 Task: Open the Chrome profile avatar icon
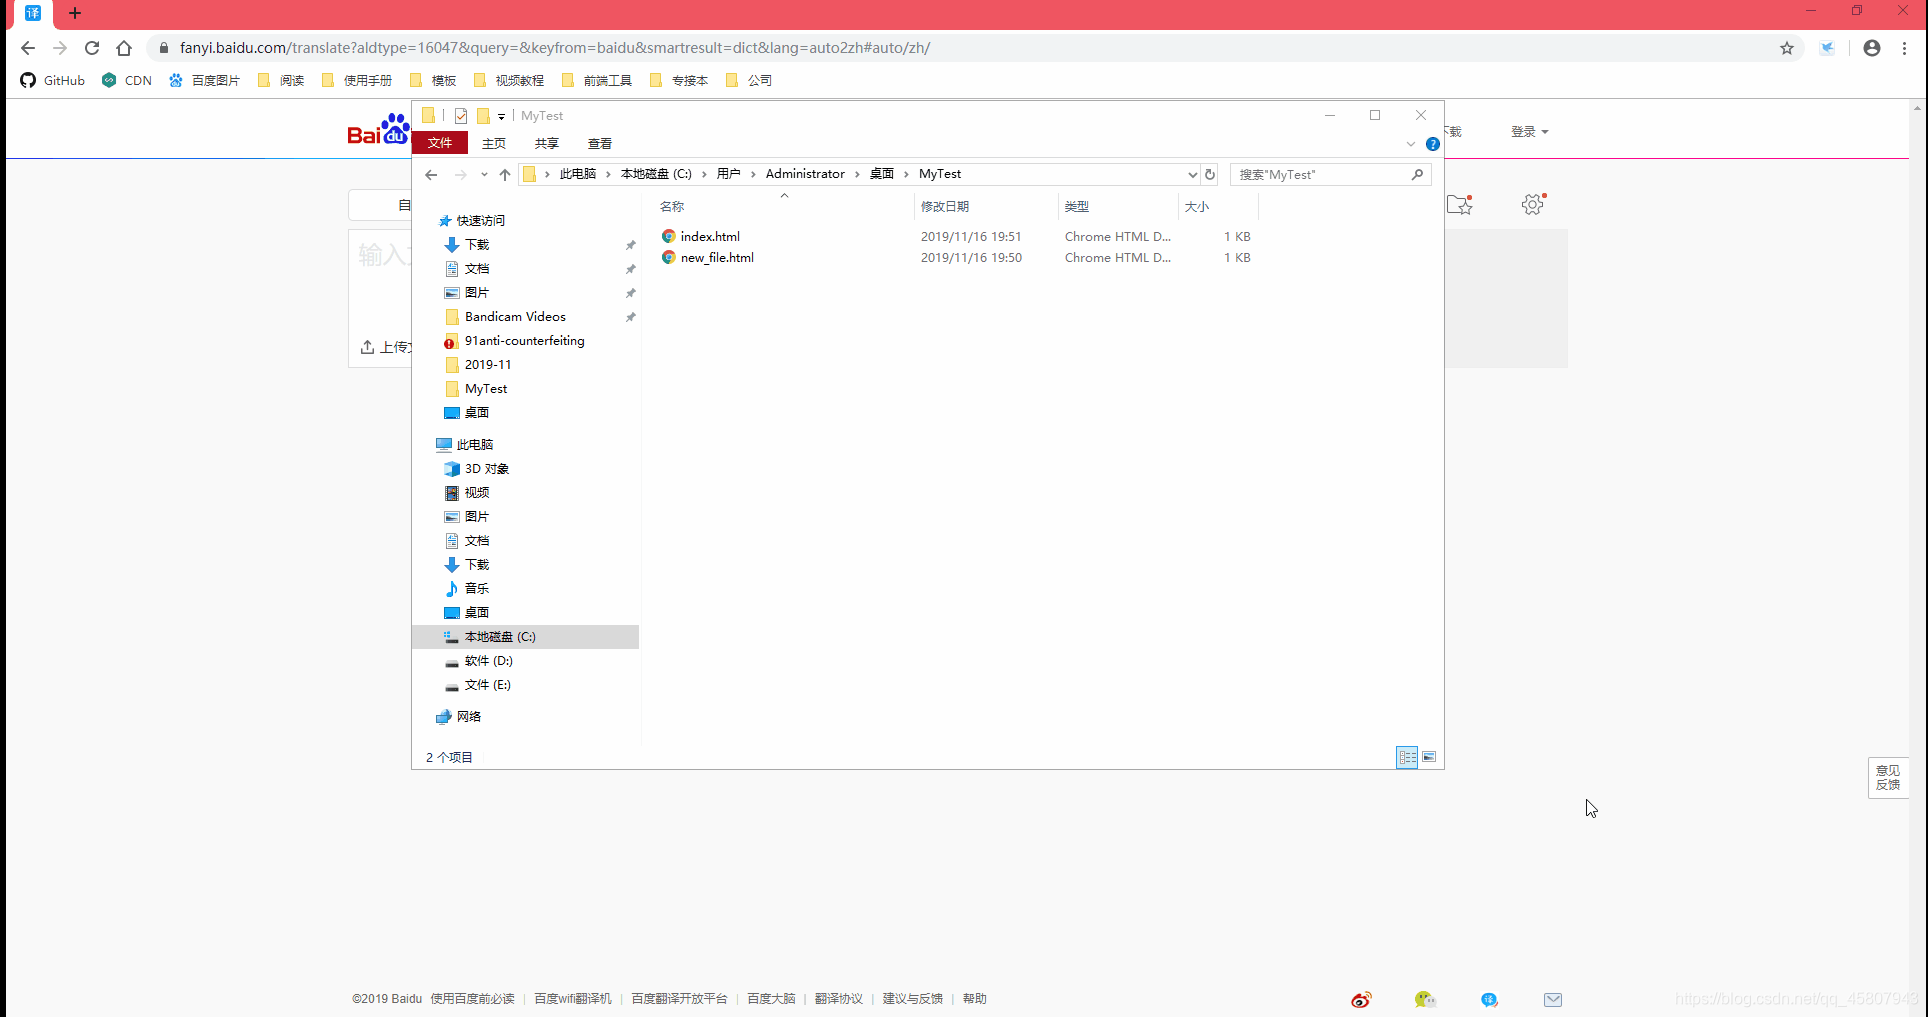(1872, 48)
